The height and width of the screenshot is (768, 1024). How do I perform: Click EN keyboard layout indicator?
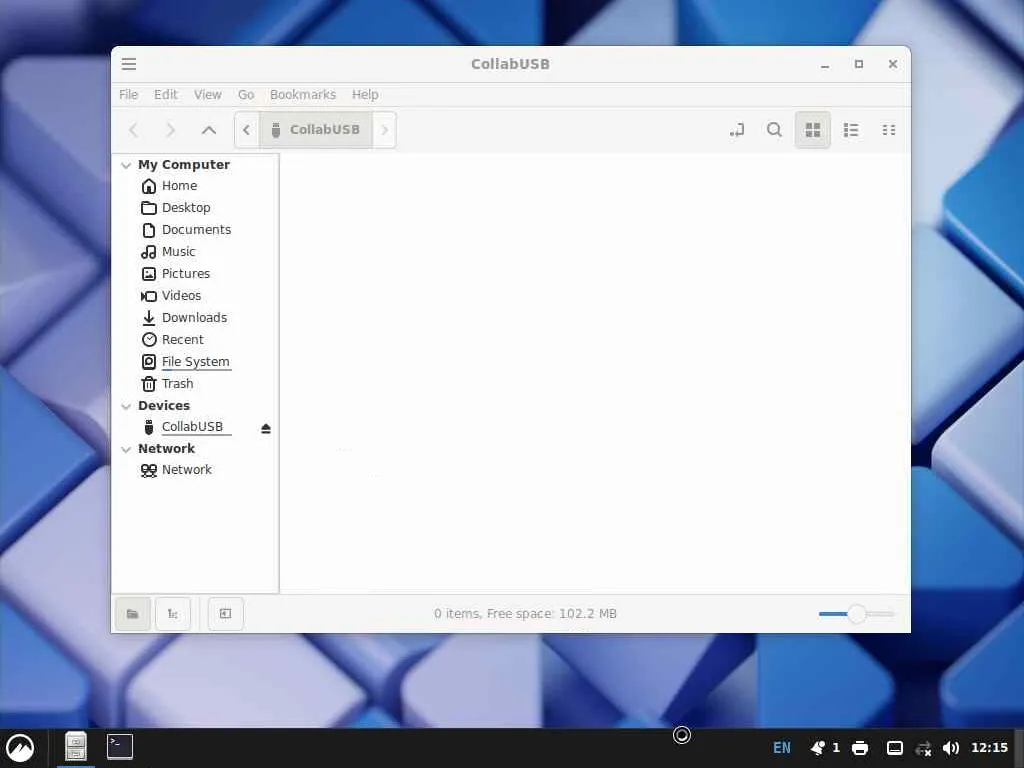[782, 748]
